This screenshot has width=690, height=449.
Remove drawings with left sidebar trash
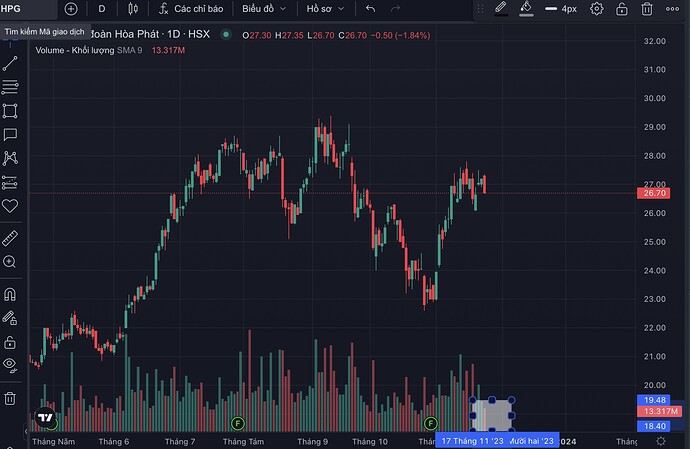coord(10,398)
